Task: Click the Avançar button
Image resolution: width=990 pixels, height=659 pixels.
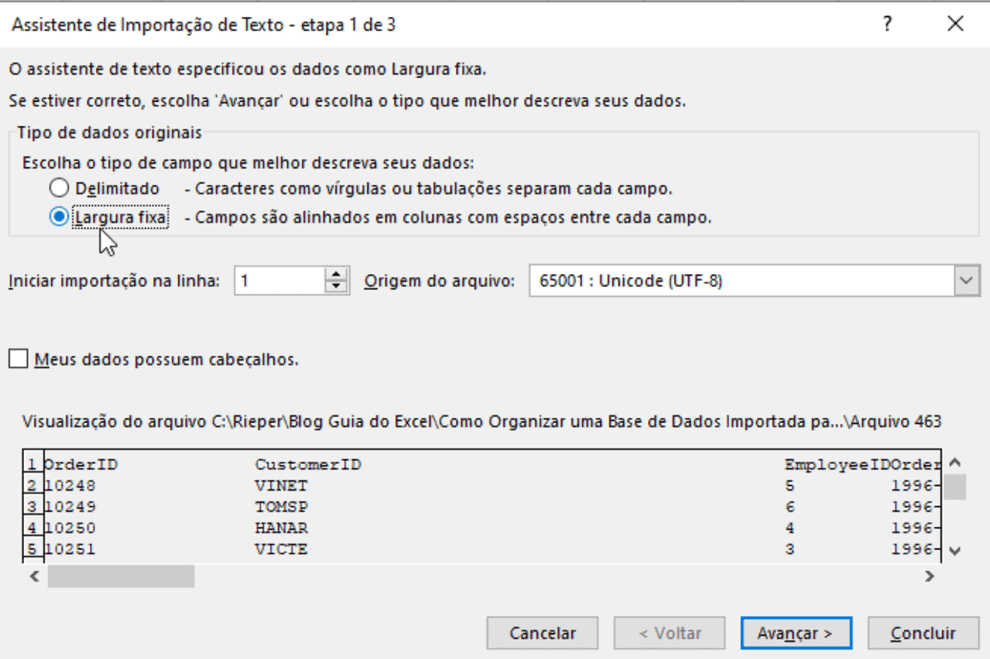Action: pyautogui.click(x=795, y=633)
